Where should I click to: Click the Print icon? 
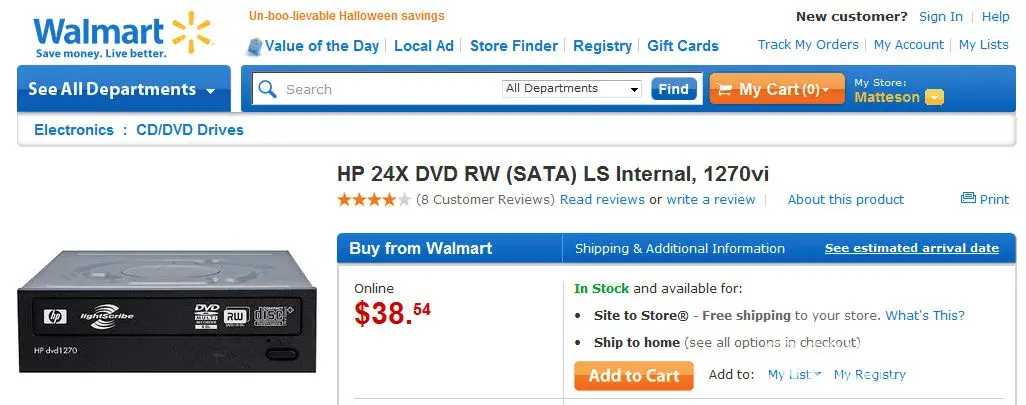(x=967, y=199)
